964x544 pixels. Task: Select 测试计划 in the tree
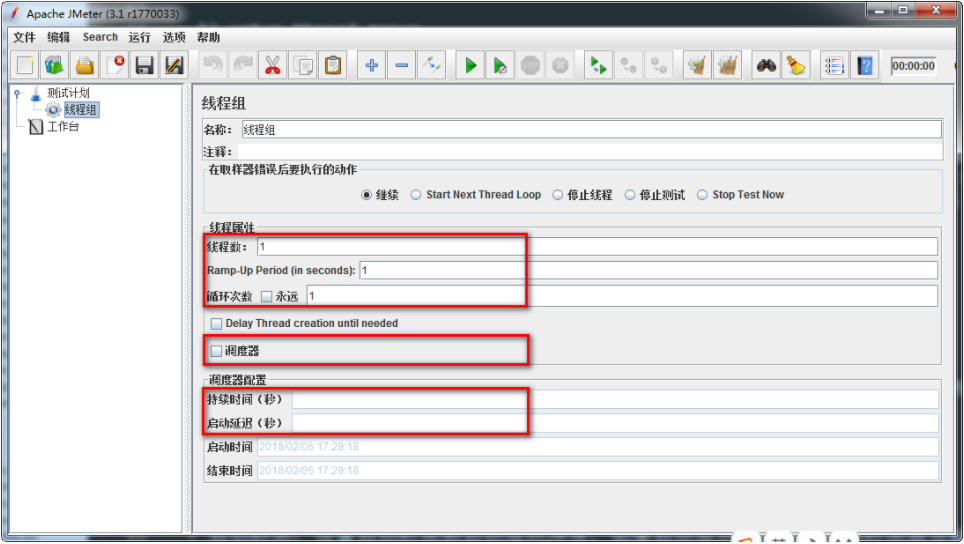click(x=68, y=93)
